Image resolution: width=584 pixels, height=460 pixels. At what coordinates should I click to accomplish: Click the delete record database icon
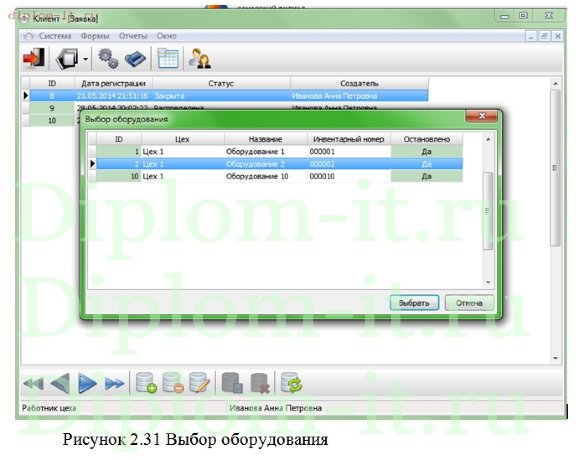[173, 383]
